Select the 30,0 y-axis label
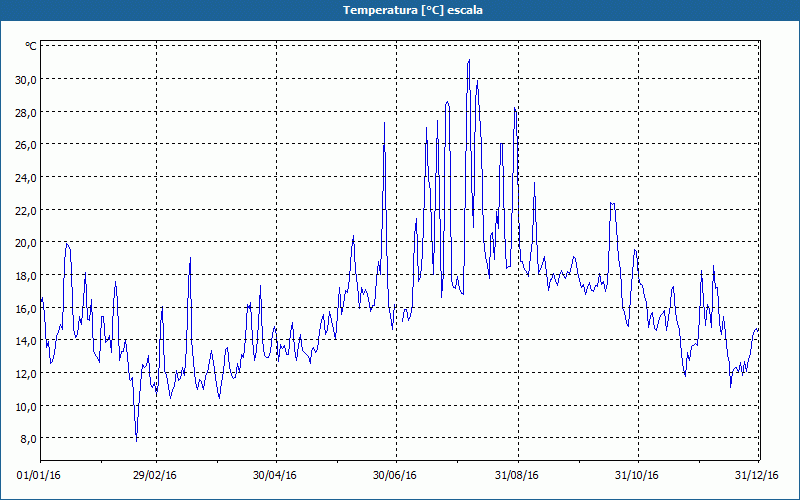Viewport: 800px width, 500px height. pos(26,80)
